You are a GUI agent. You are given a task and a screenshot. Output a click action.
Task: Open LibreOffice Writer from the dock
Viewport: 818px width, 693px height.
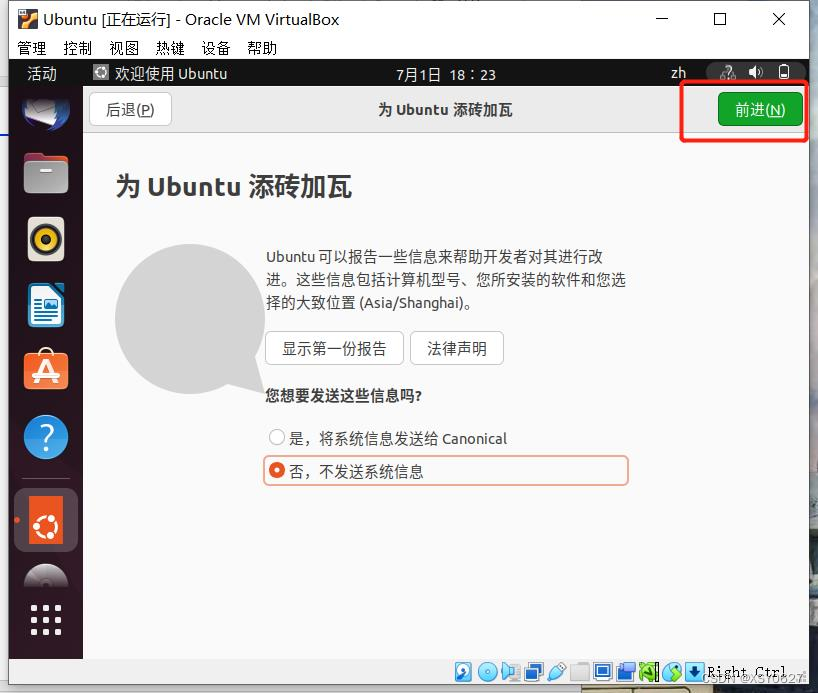click(46, 305)
